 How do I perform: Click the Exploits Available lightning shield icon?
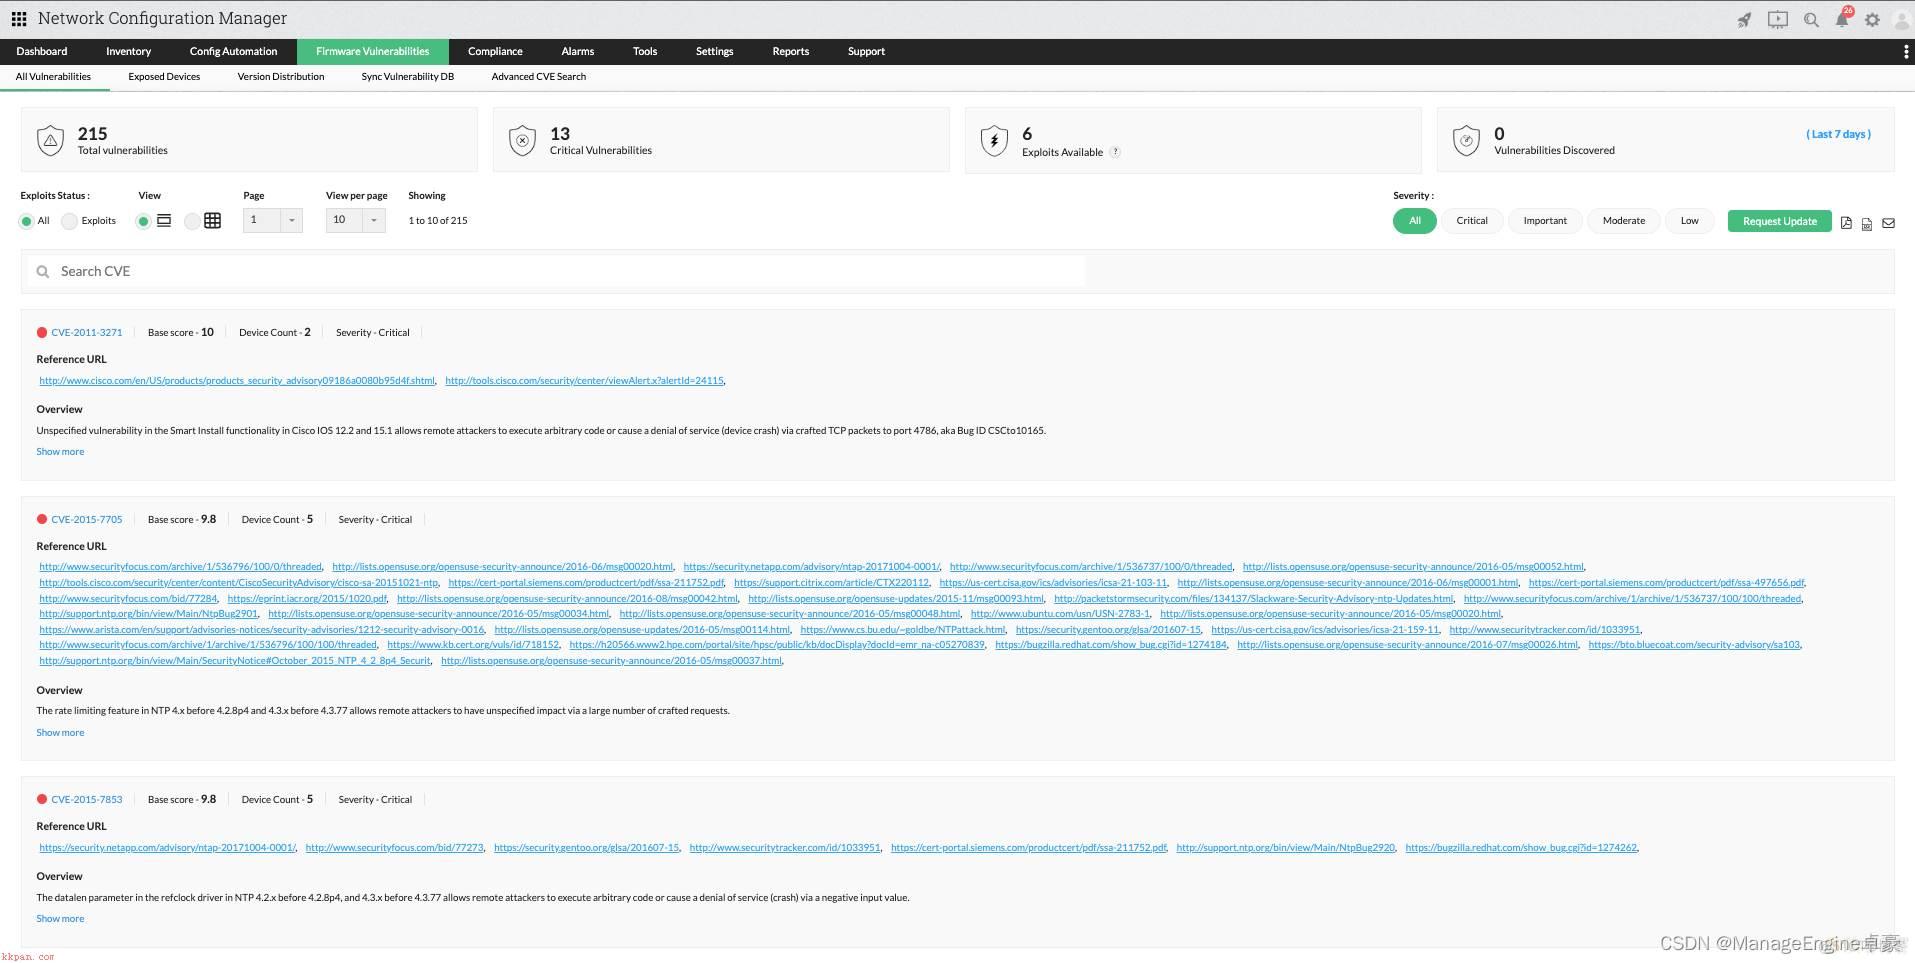pyautogui.click(x=994, y=141)
